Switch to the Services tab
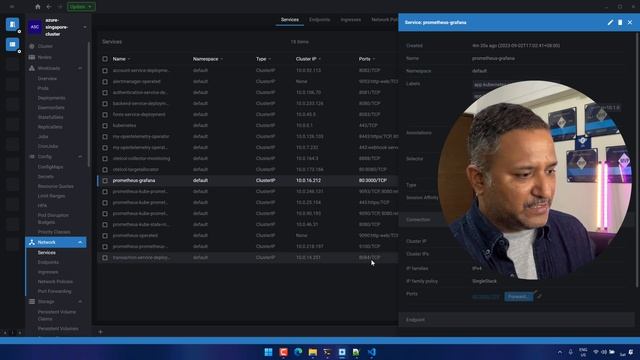 coord(290,20)
